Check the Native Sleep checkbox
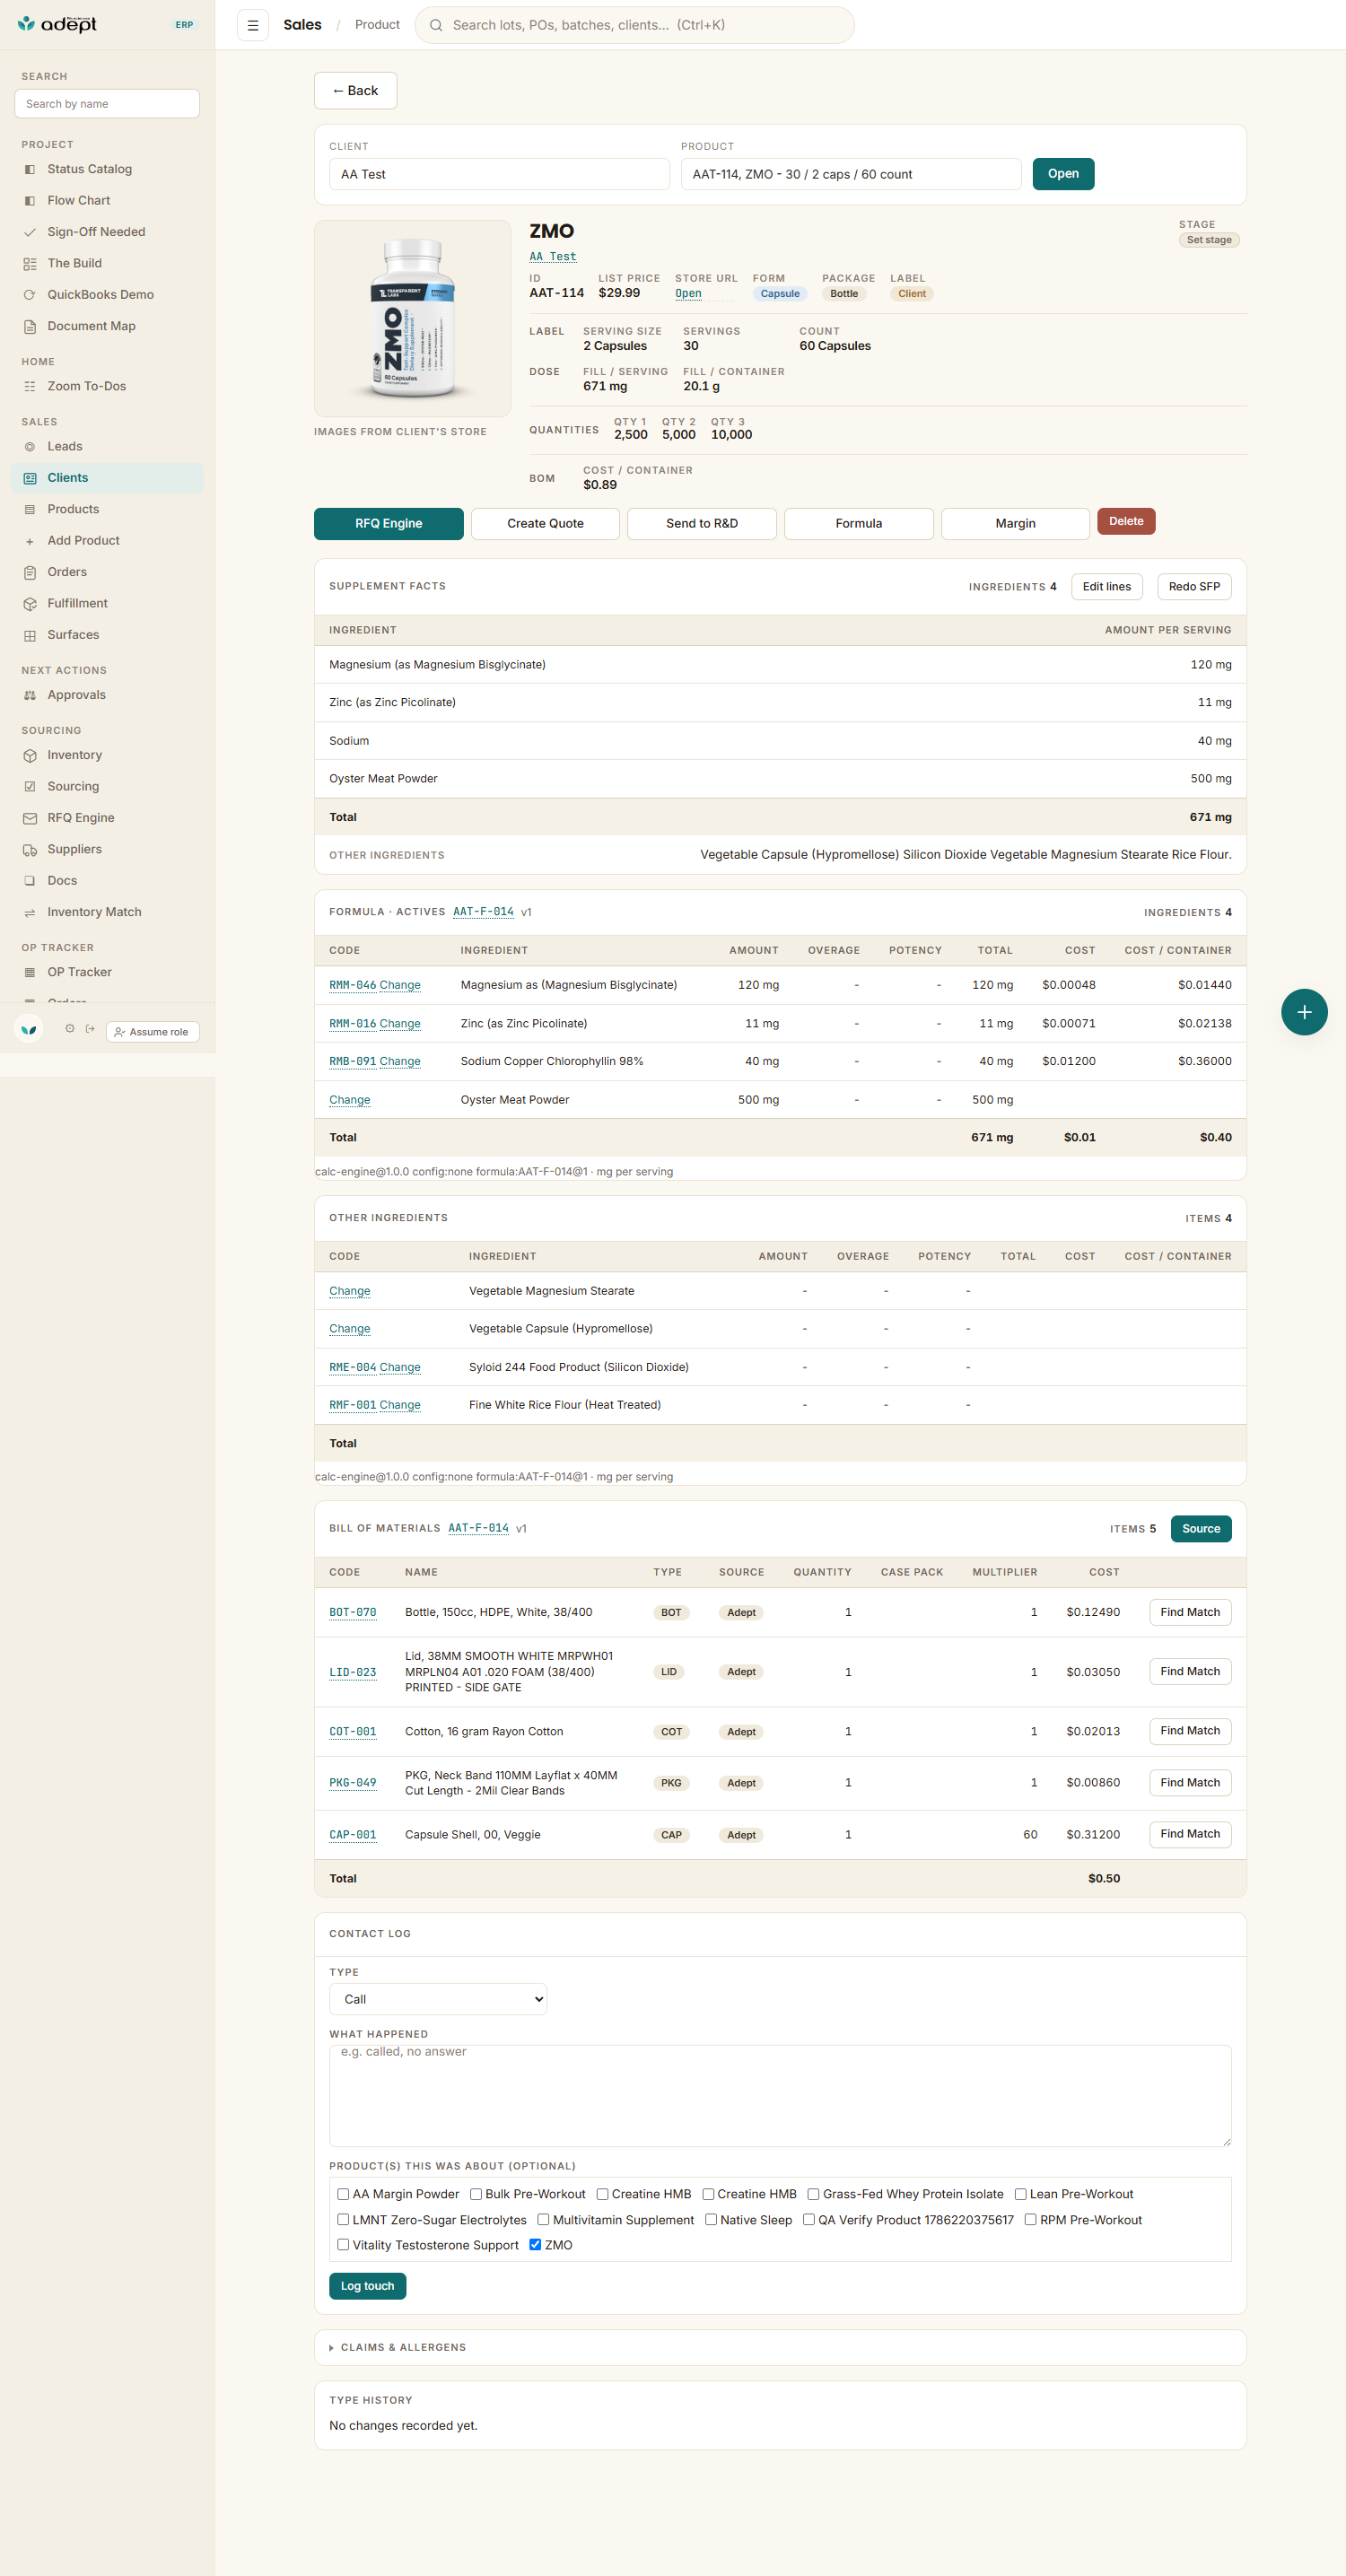 click(x=711, y=2219)
